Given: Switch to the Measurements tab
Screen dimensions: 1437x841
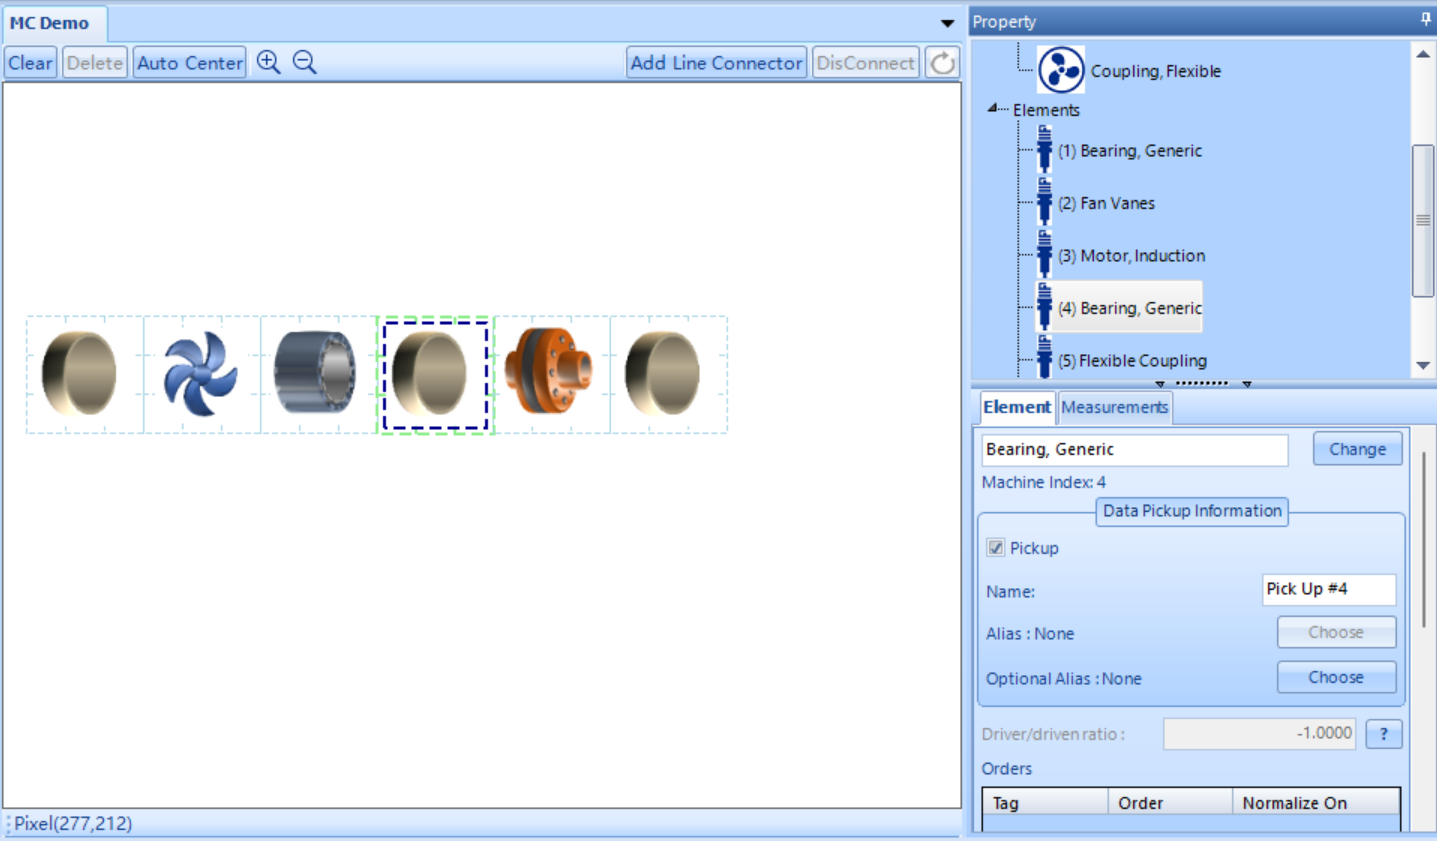Looking at the screenshot, I should pos(1115,407).
